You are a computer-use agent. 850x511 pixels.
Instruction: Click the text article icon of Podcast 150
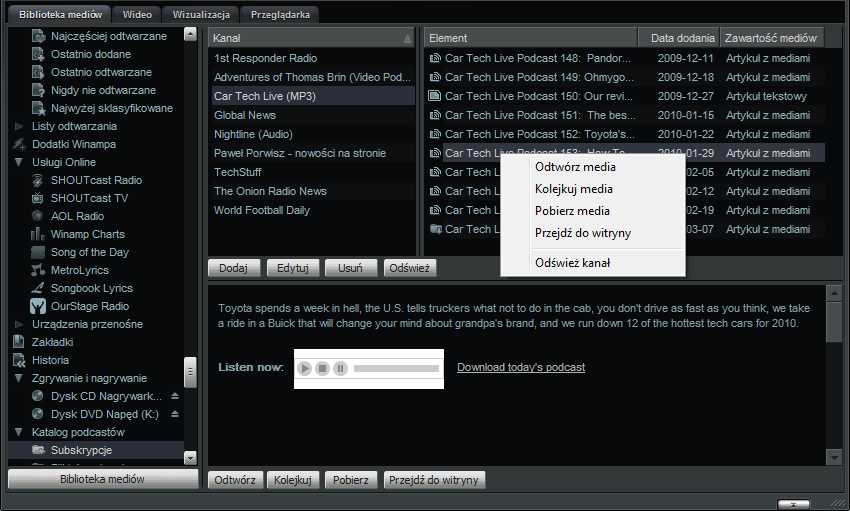click(435, 96)
